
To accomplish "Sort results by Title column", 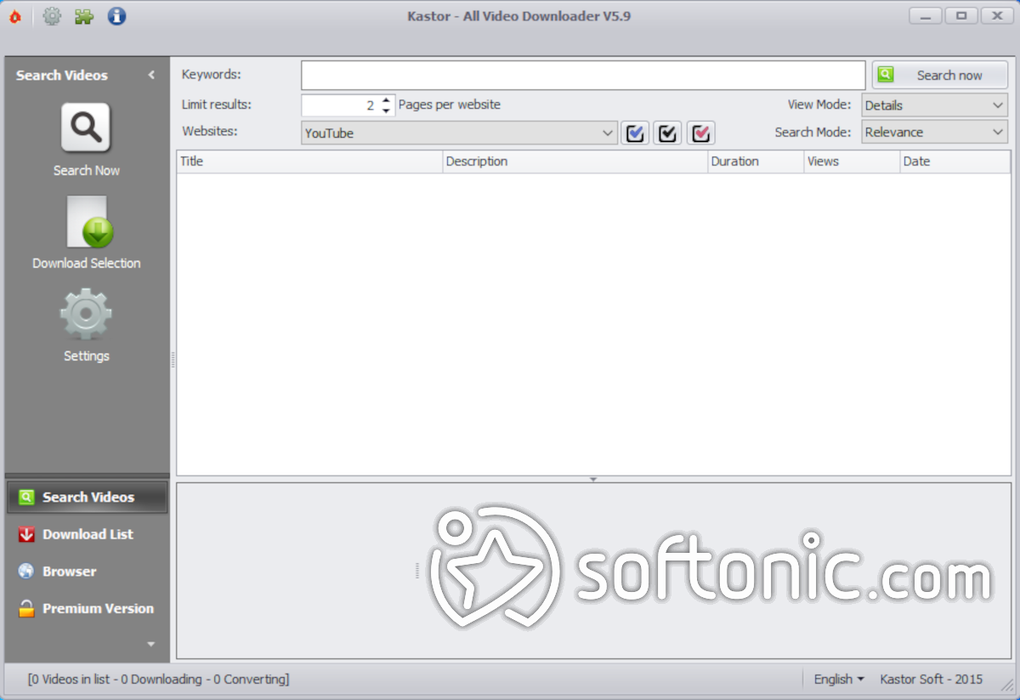I will click(x=310, y=161).
